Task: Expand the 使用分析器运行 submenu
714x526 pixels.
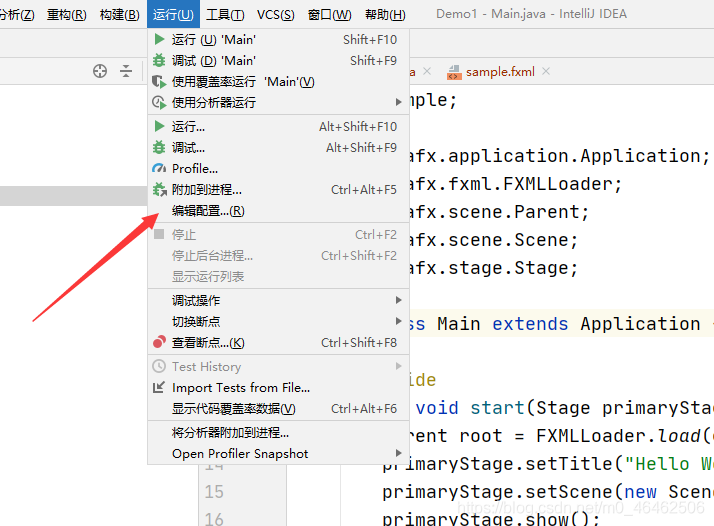Action: tap(399, 102)
